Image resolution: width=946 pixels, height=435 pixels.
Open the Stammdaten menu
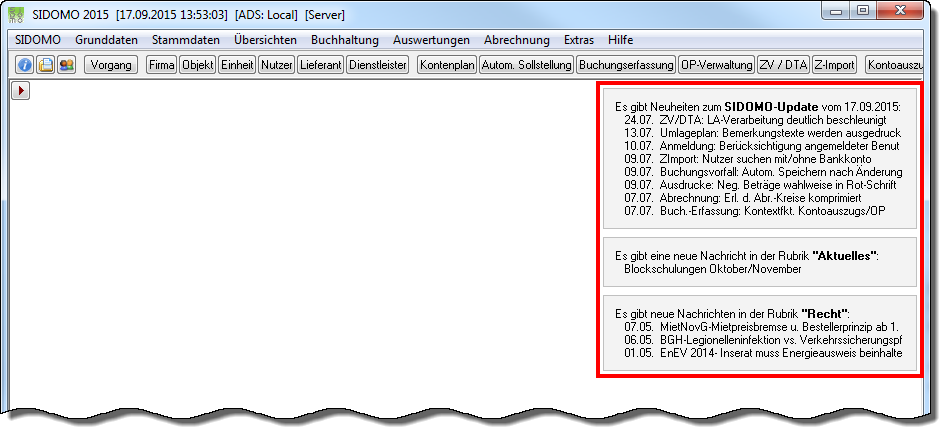point(186,40)
